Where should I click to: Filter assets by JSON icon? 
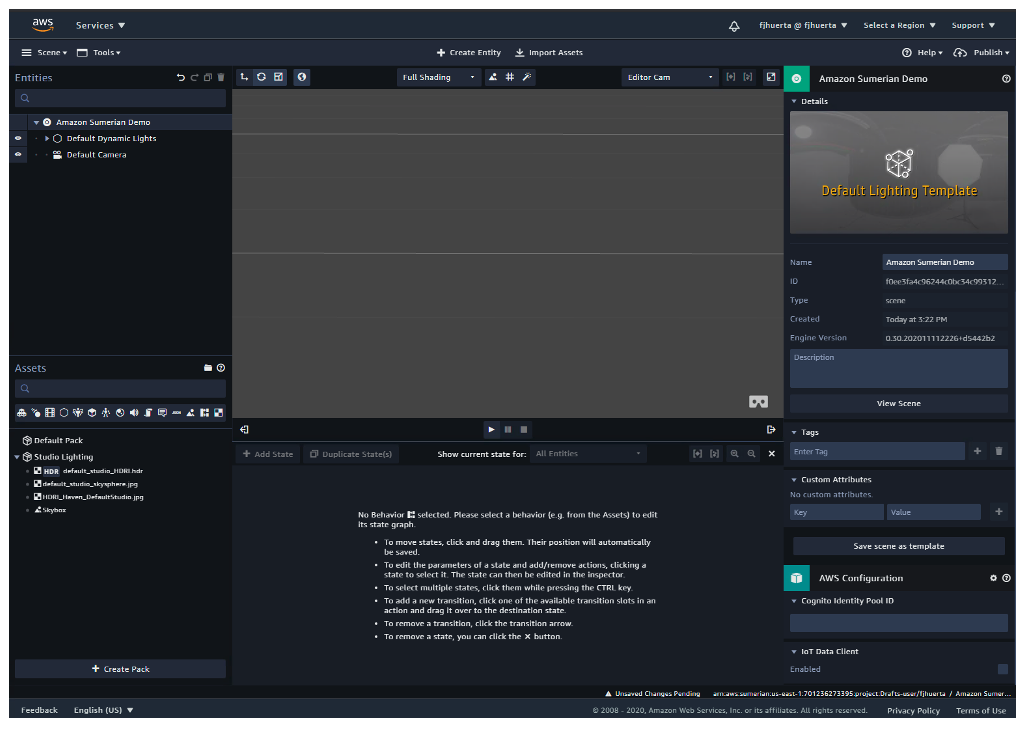coord(176,412)
